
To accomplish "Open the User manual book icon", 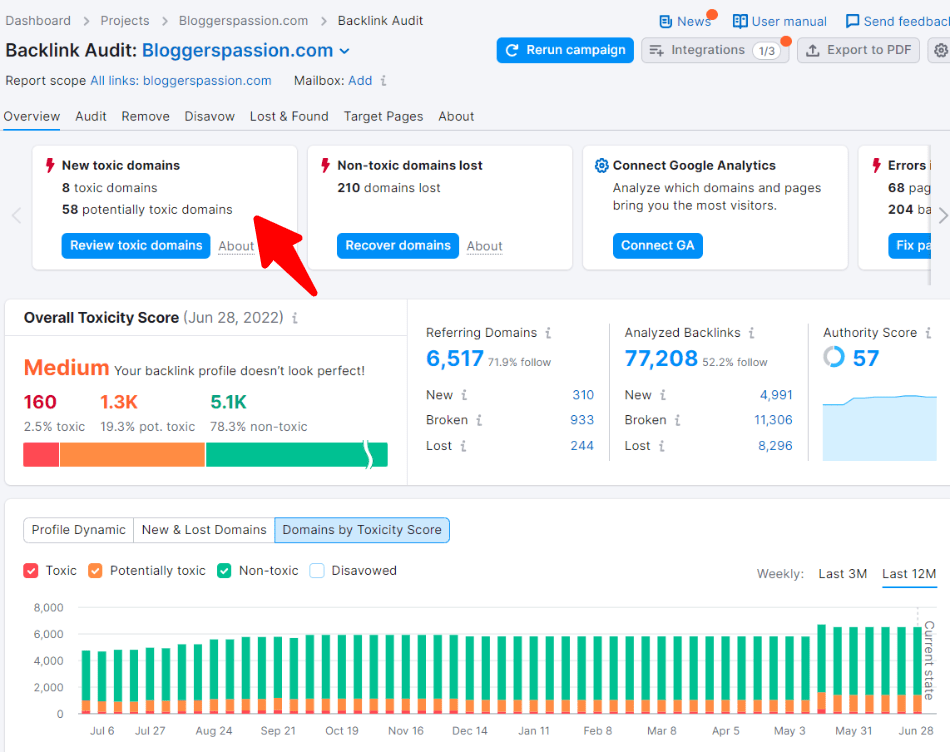I will click(x=740, y=21).
